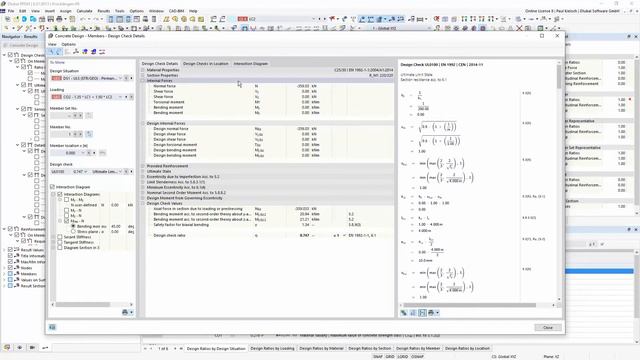Expand the Provided Reinforcement section
The width and height of the screenshot is (640, 360).
[x=143, y=166]
